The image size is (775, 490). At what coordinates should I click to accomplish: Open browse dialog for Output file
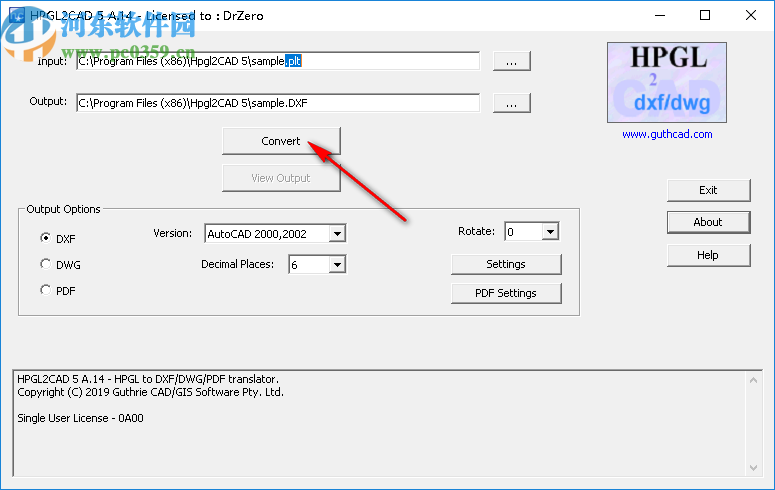click(512, 103)
